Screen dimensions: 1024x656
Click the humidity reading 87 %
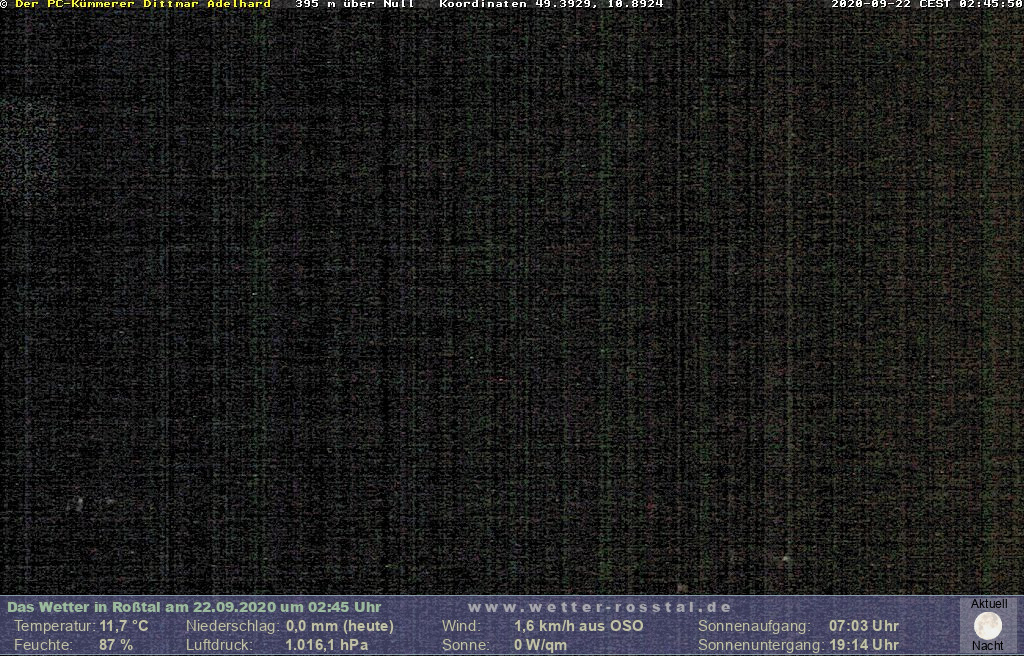pos(115,645)
